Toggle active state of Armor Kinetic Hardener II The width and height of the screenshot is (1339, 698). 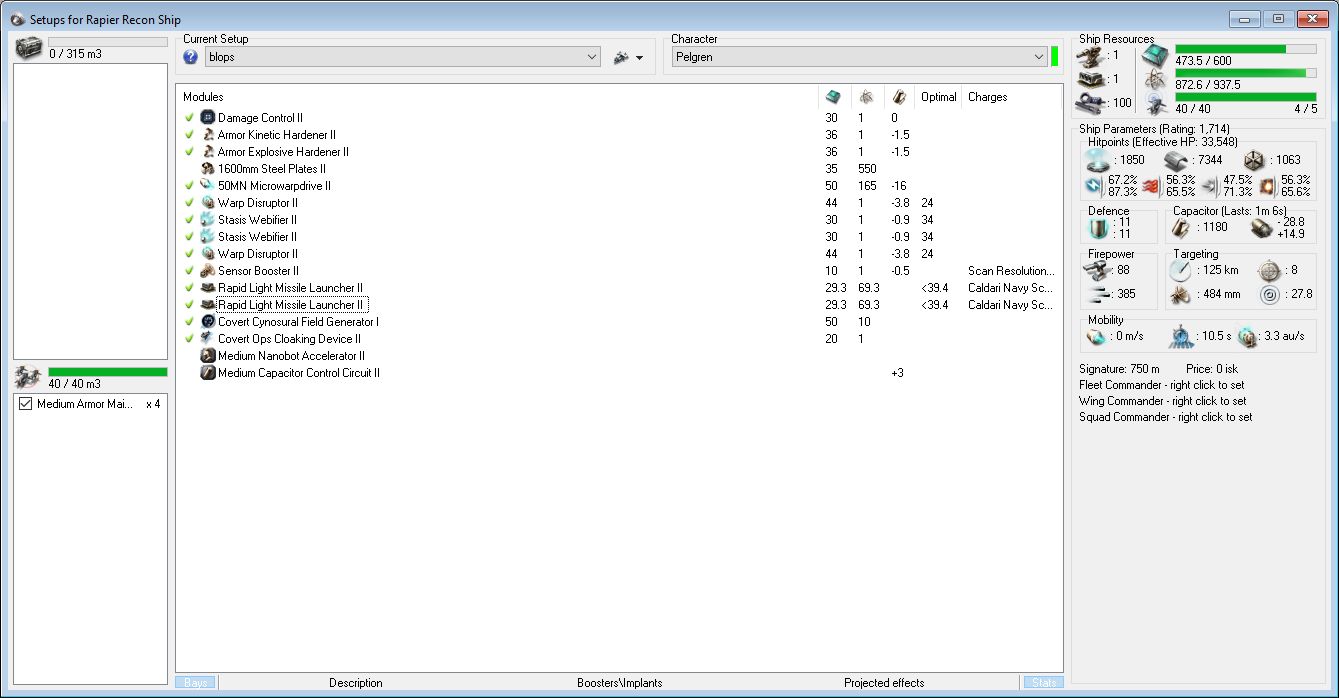189,135
